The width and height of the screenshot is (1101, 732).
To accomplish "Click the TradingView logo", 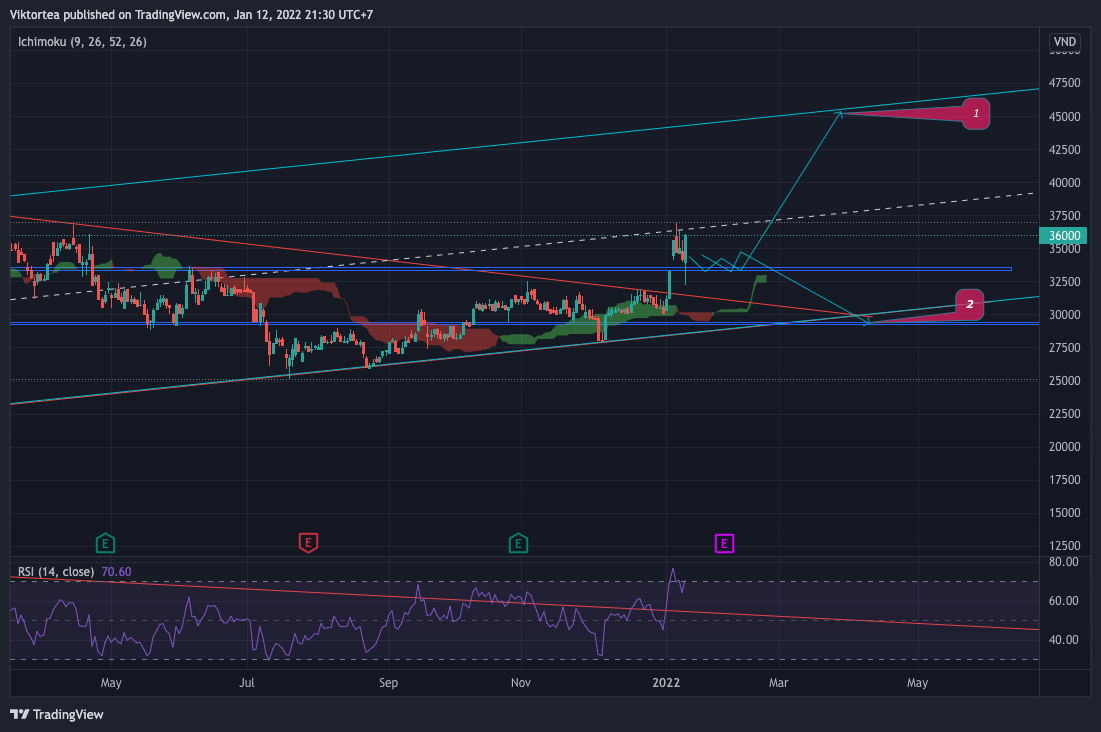I will pyautogui.click(x=57, y=714).
